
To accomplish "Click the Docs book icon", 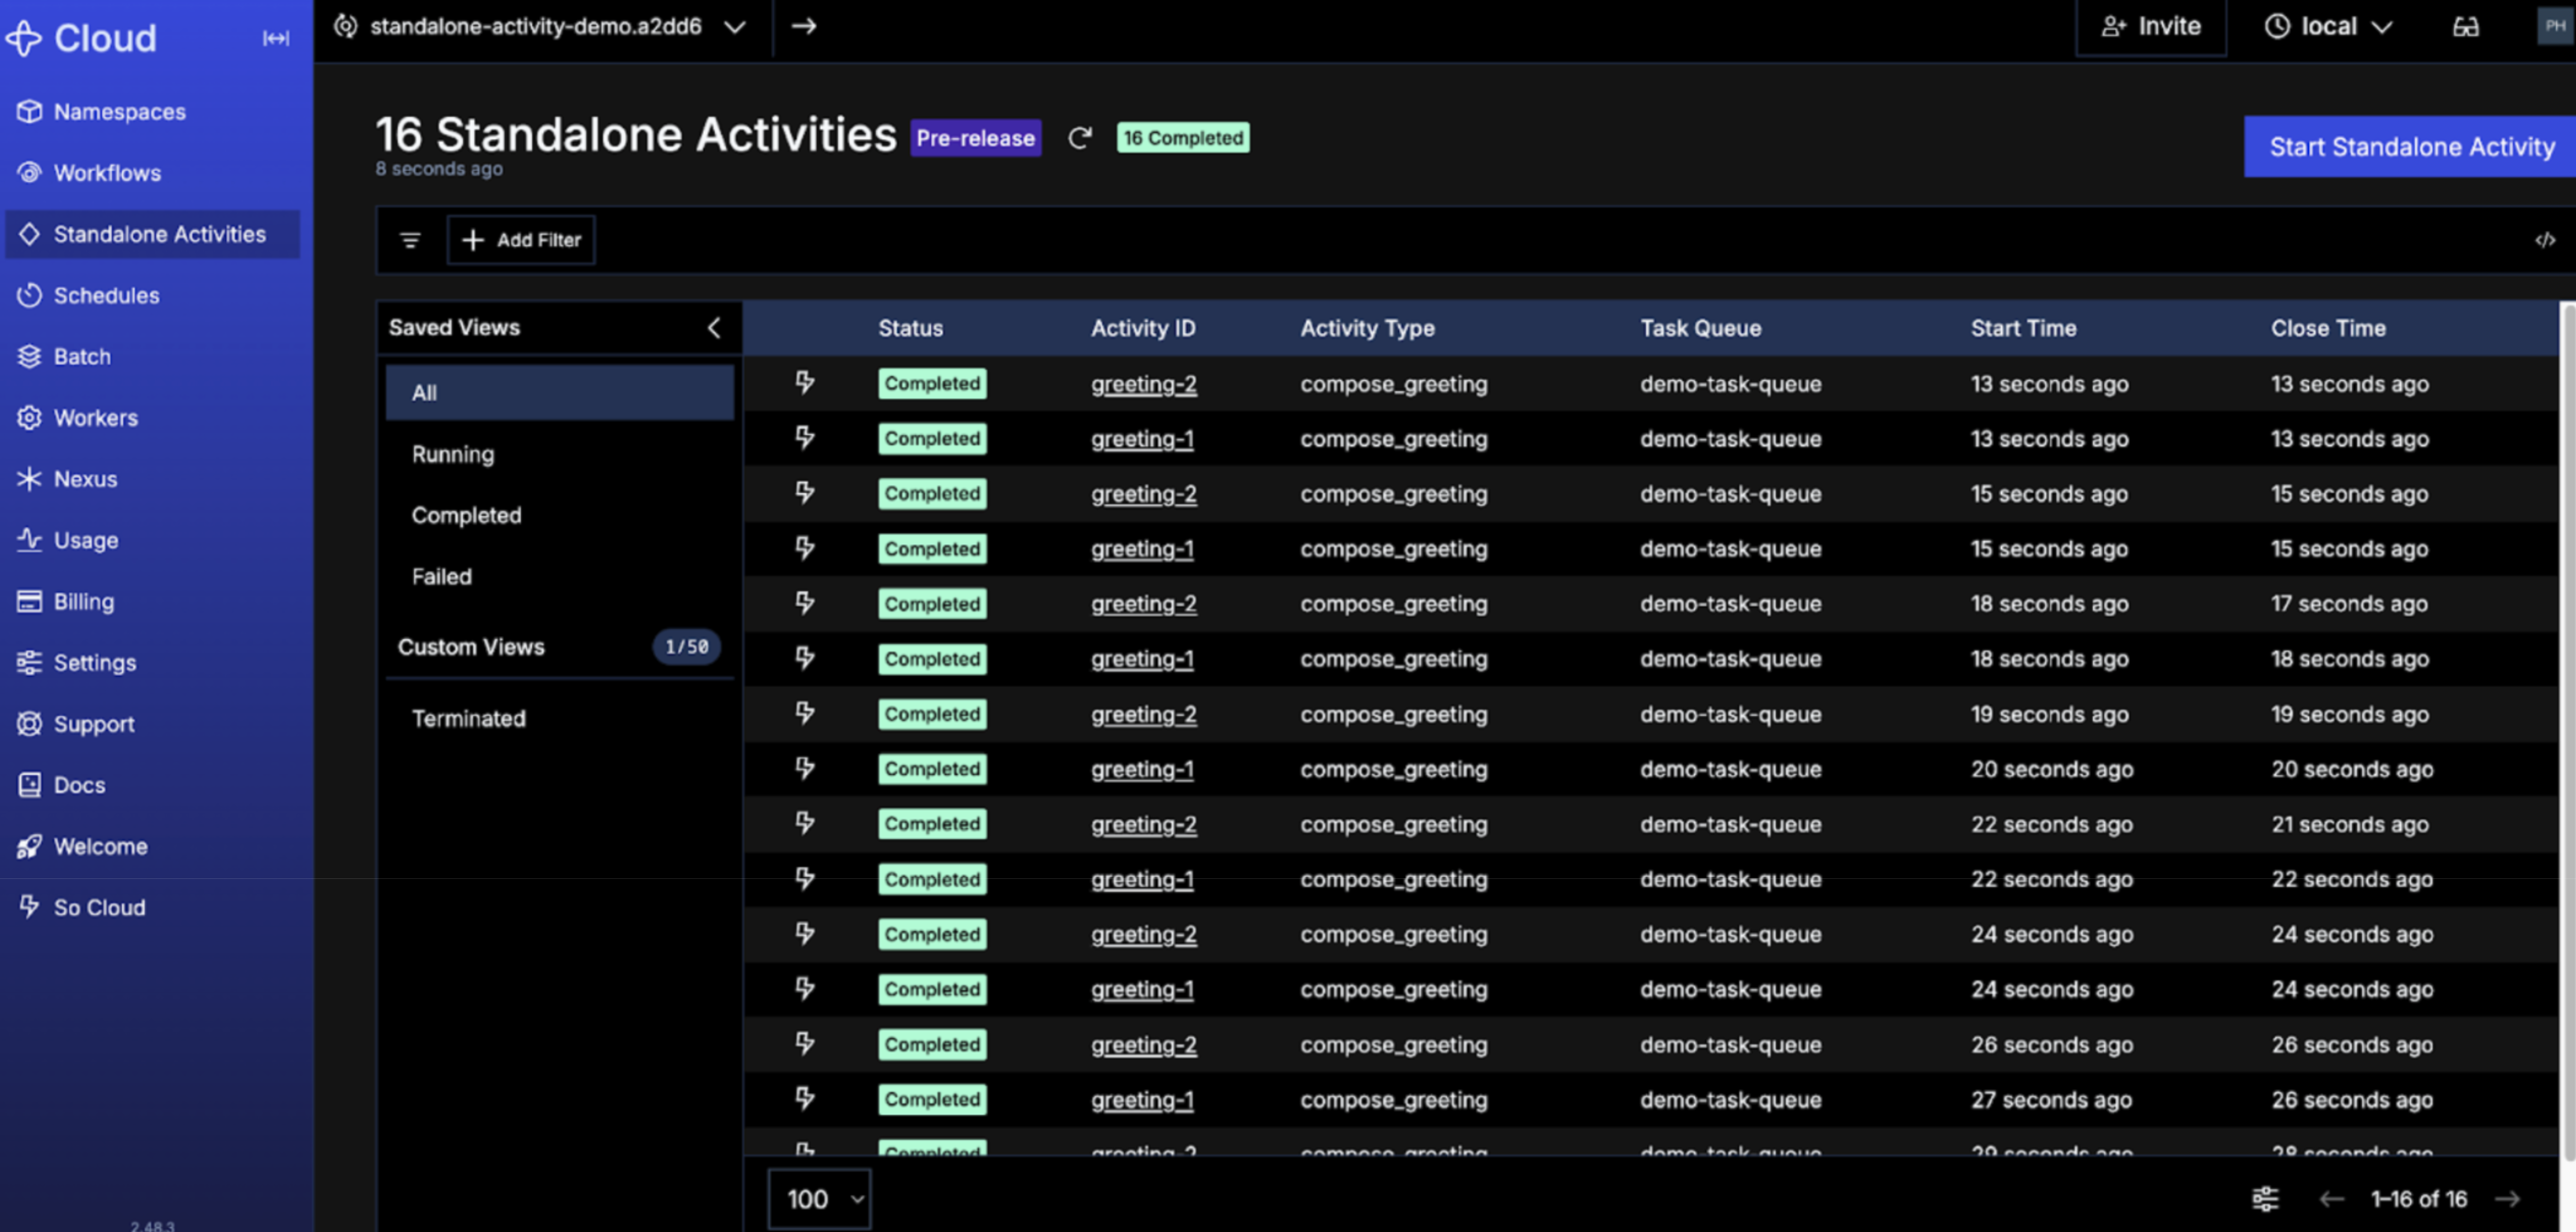I will click(29, 785).
